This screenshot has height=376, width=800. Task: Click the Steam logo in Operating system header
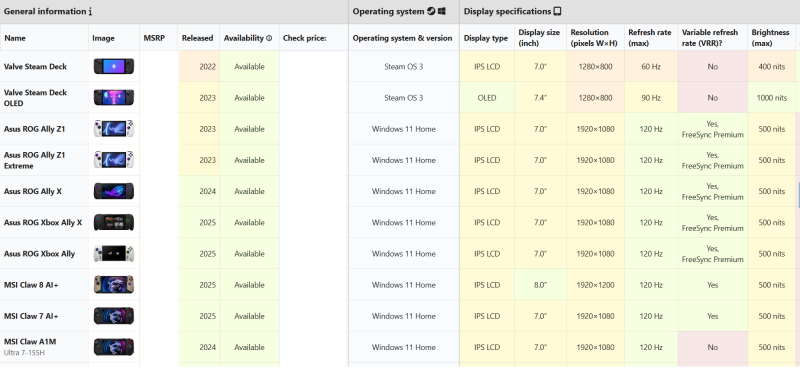[x=431, y=11]
